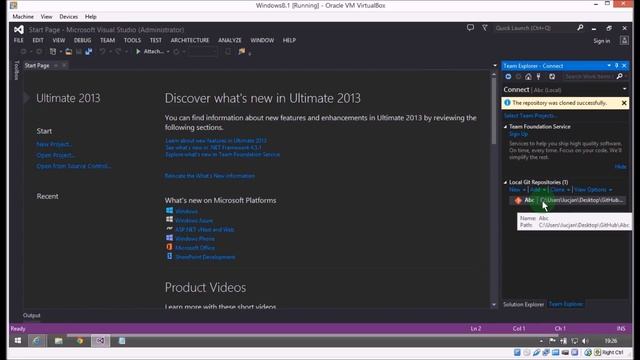The width and height of the screenshot is (640, 360).
Task: Open the ARCHITECTURE menu
Action: coord(190,40)
